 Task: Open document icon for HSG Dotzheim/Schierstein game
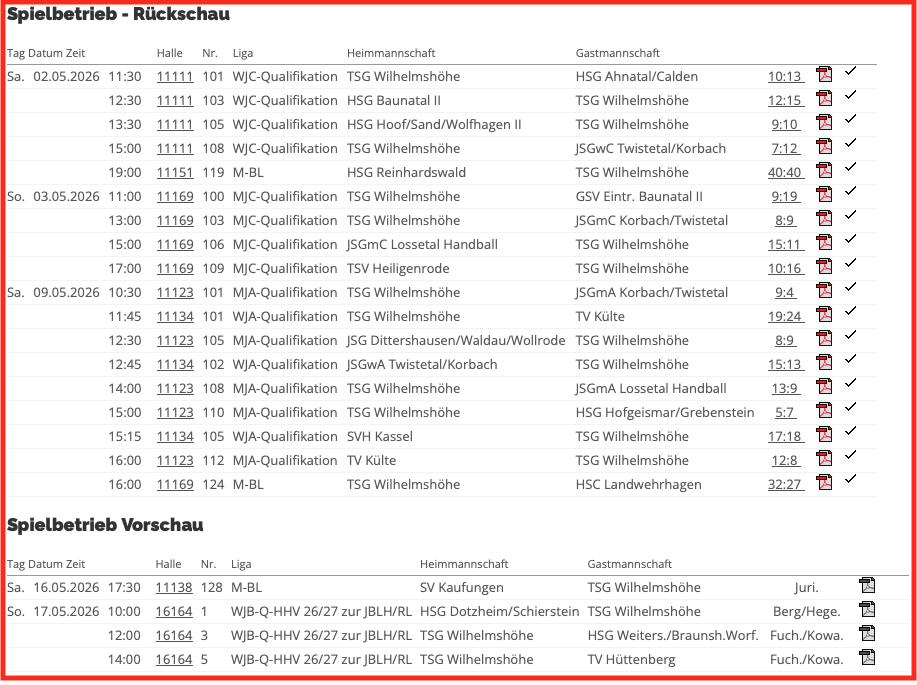tap(867, 609)
